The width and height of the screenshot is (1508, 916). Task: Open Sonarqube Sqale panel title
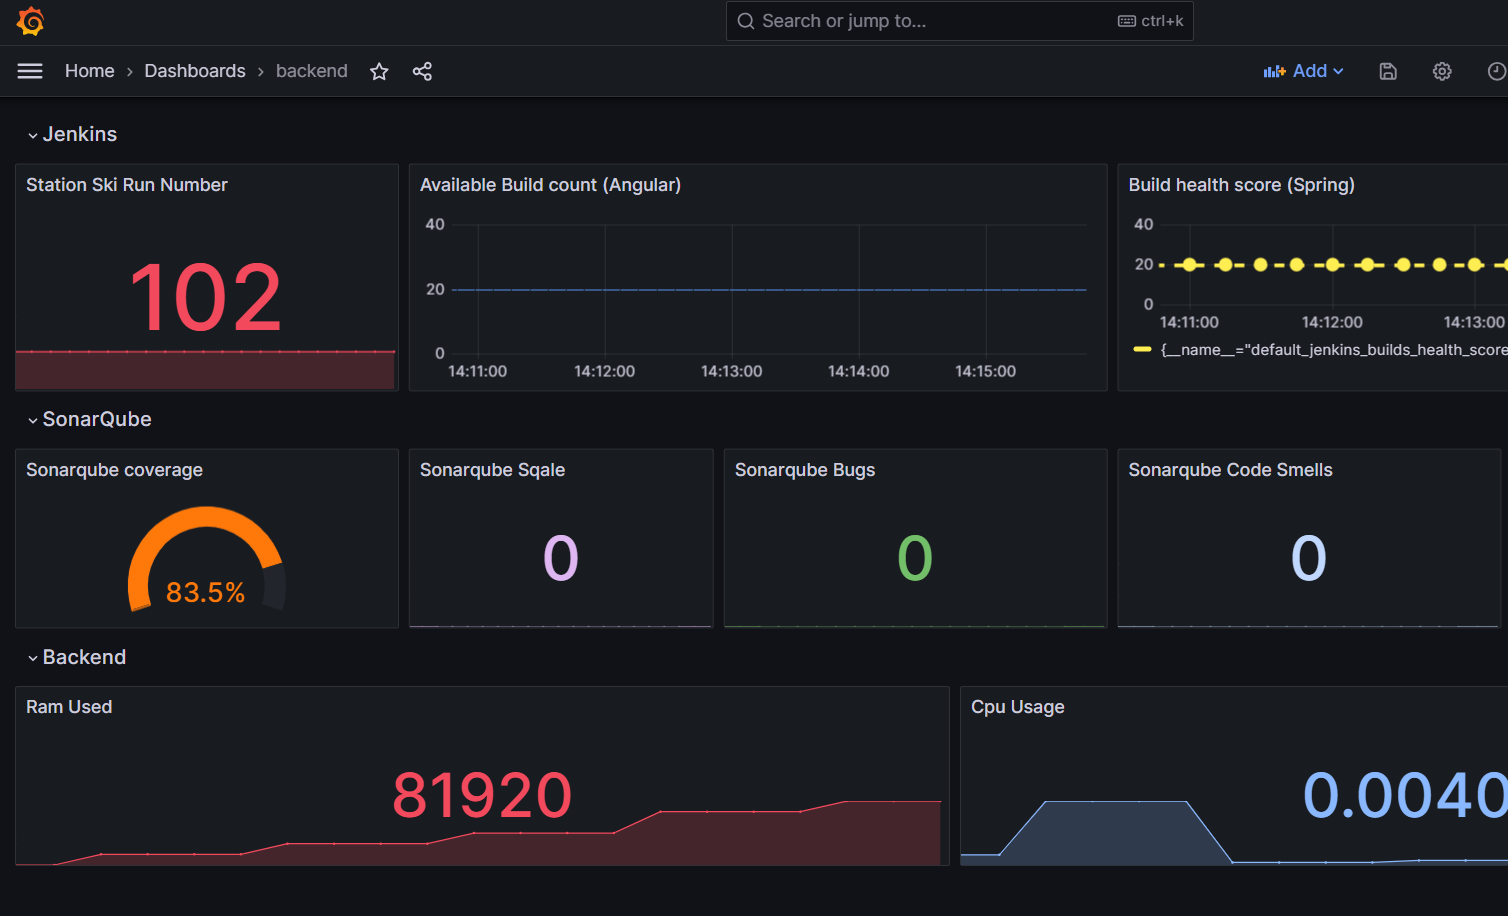[492, 470]
